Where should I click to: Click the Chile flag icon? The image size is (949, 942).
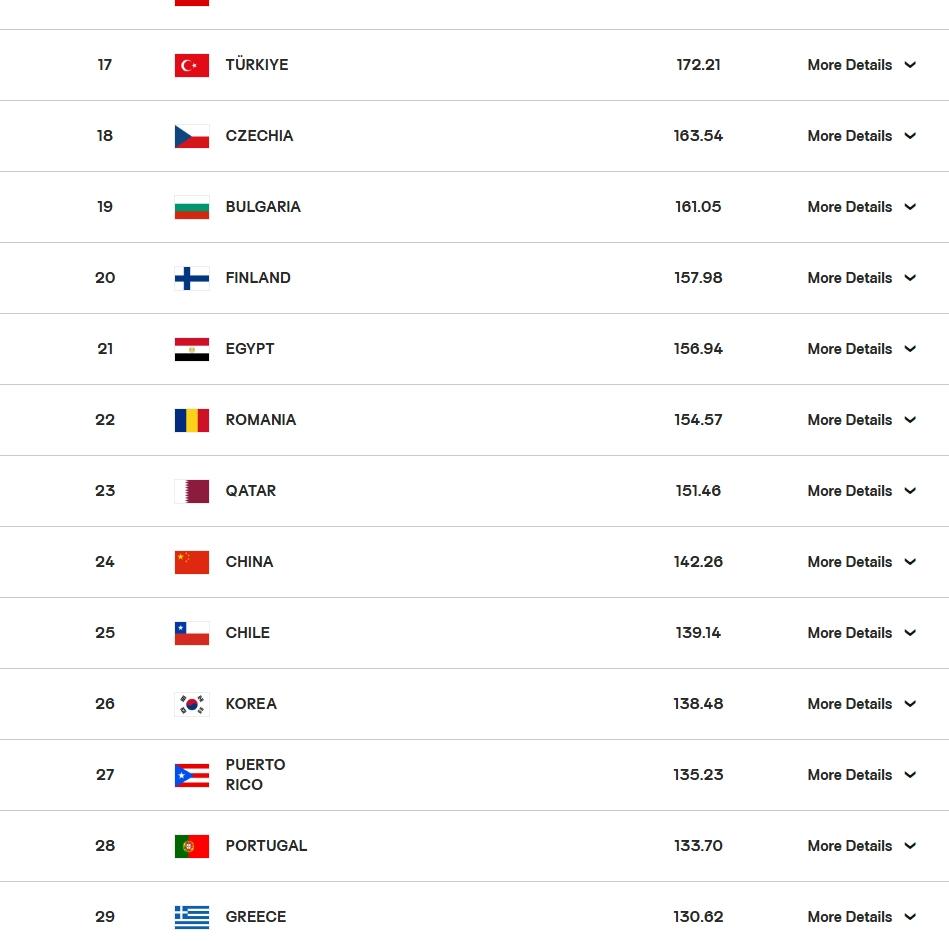point(192,633)
